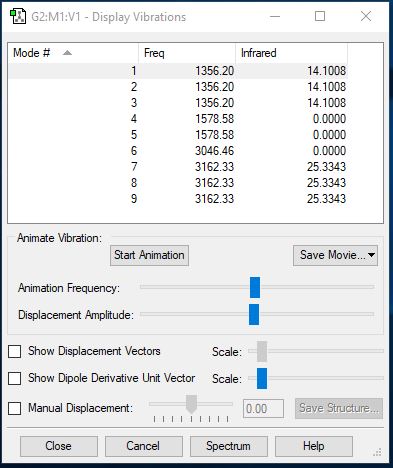Click the GaussView molecule icon in title bar
The width and height of the screenshot is (393, 468).
click(x=18, y=17)
